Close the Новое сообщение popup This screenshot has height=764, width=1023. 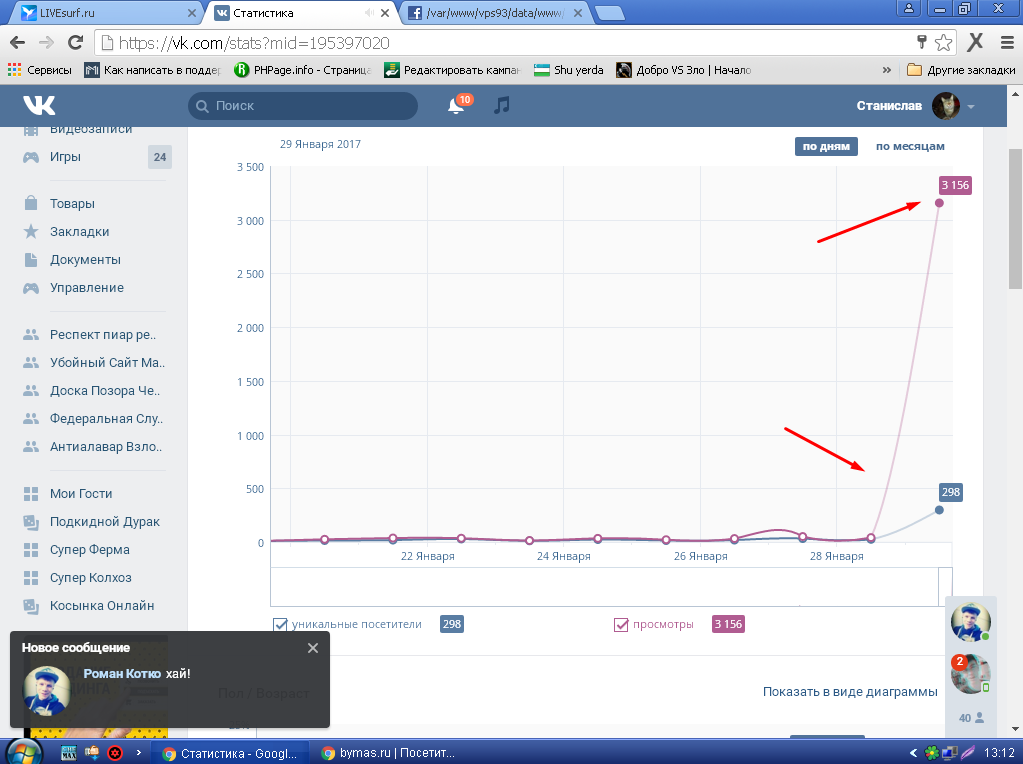[x=313, y=648]
